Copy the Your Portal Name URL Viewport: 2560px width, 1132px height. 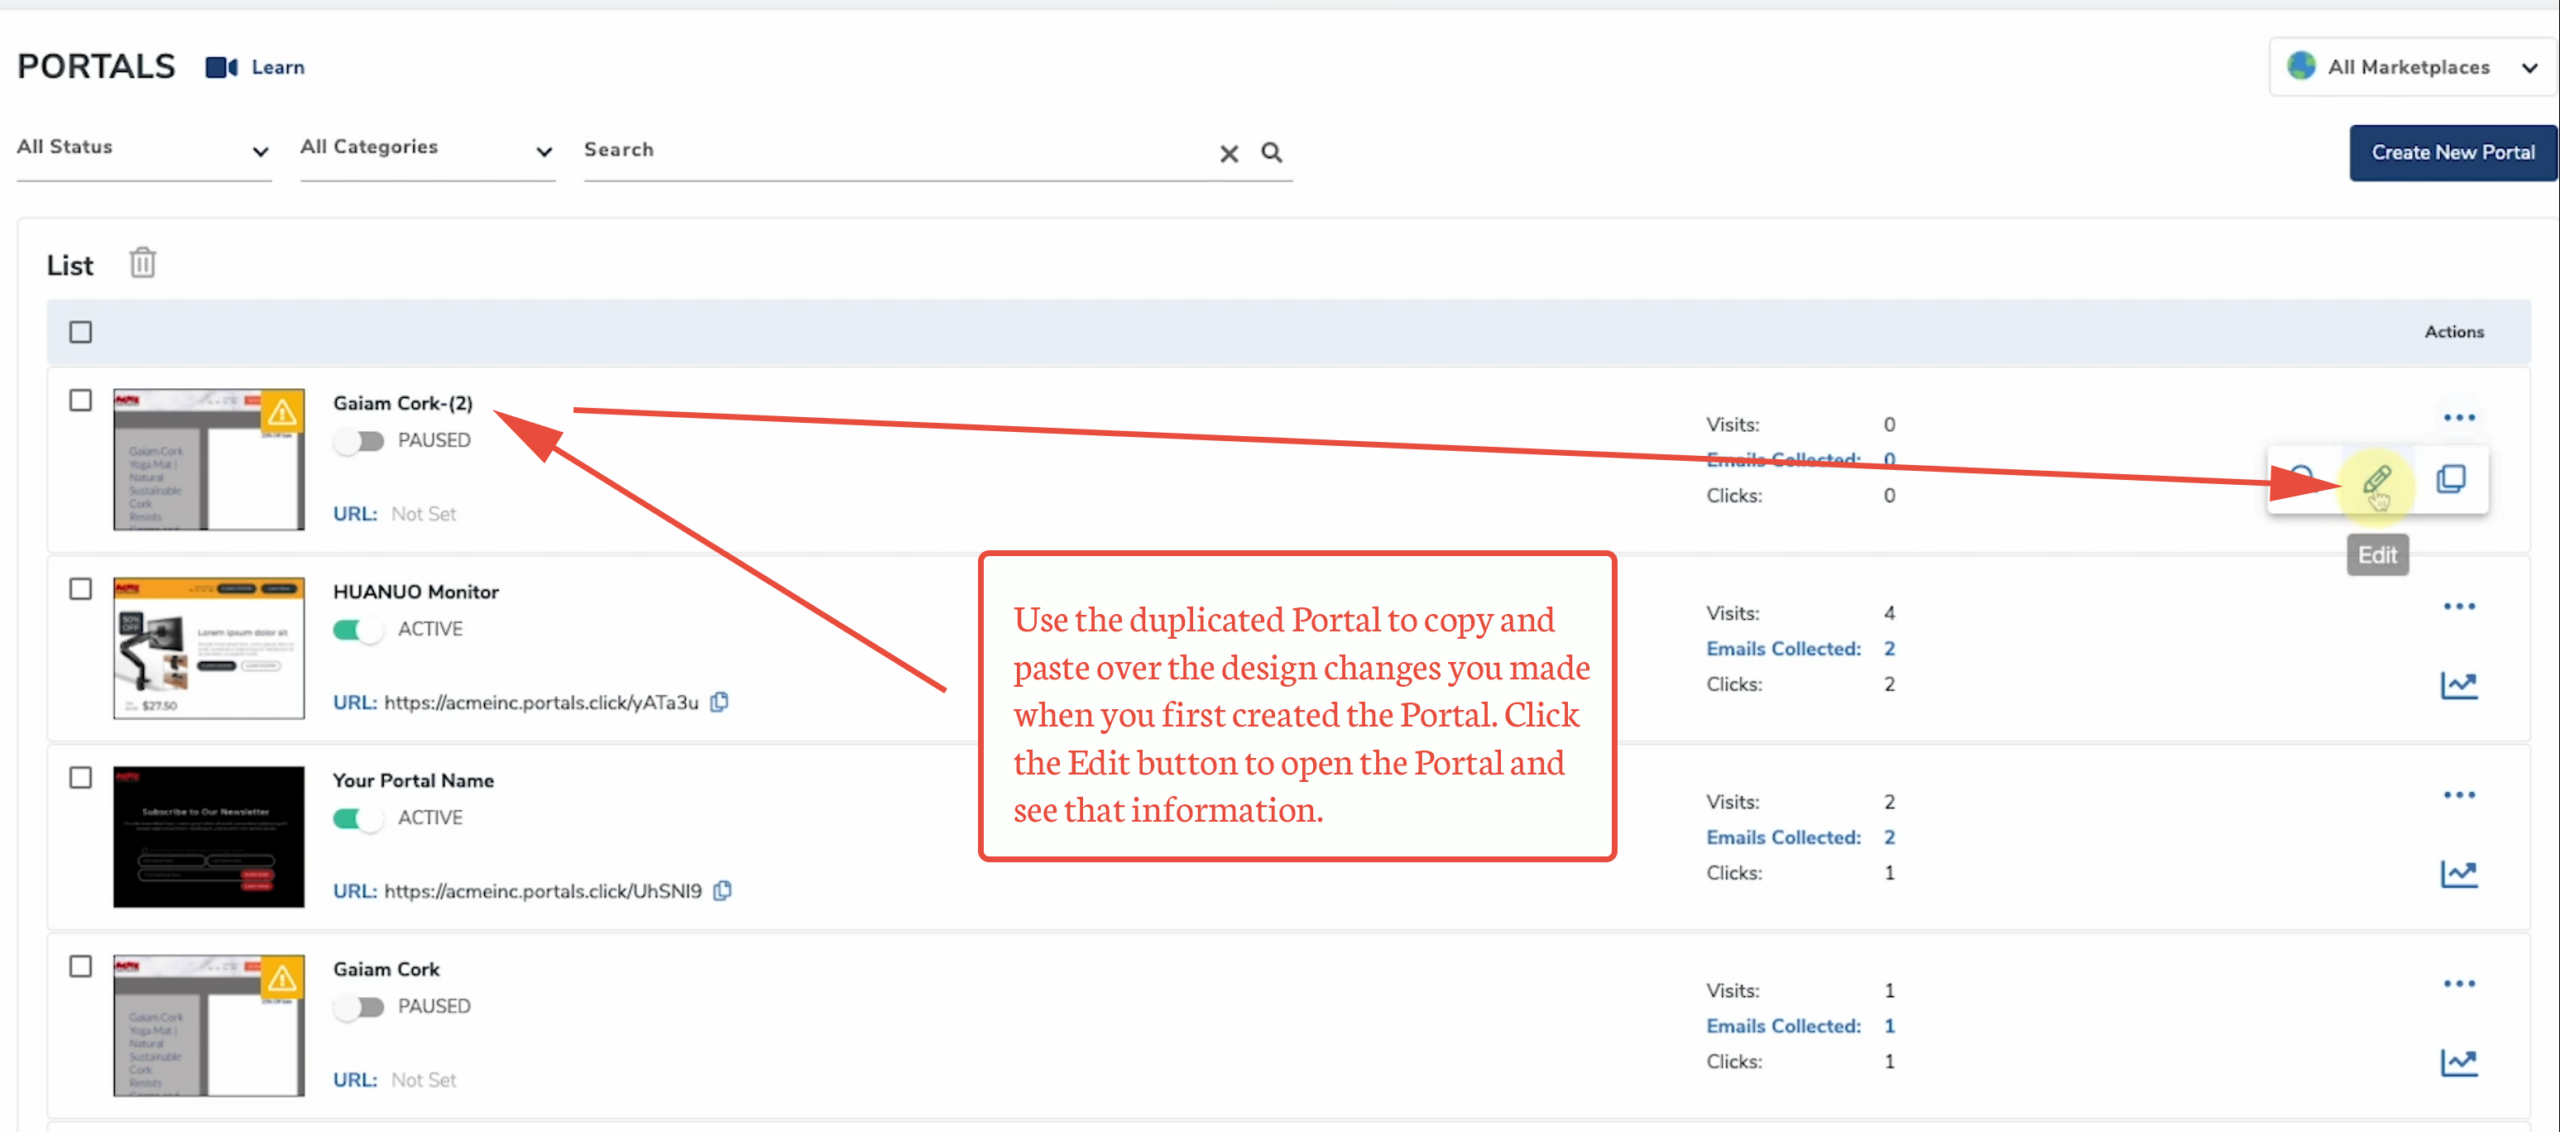click(723, 890)
